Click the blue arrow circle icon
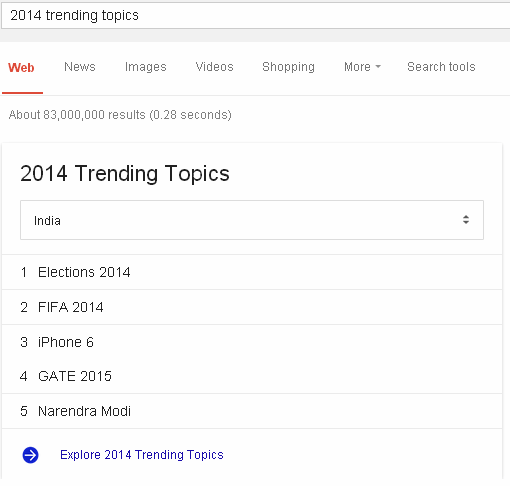 point(30,455)
